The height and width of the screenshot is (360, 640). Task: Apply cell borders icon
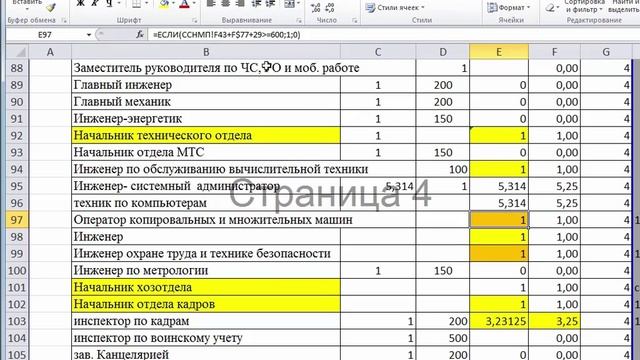[x=136, y=4]
